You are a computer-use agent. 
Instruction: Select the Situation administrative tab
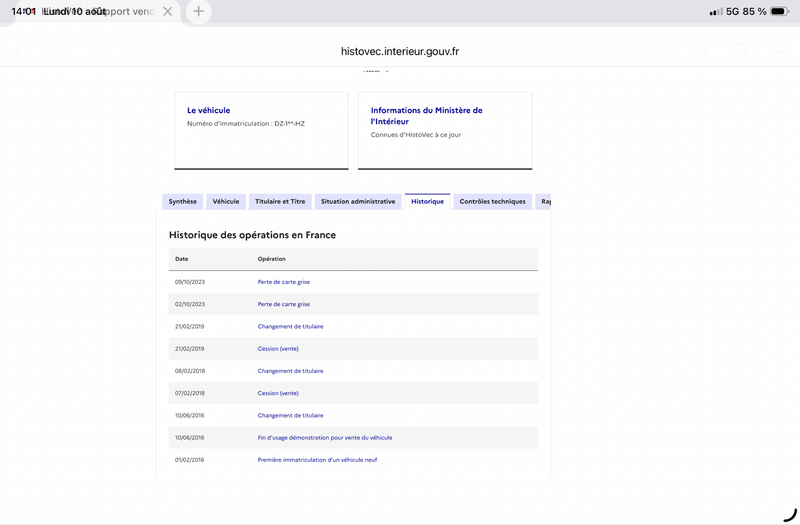(358, 202)
